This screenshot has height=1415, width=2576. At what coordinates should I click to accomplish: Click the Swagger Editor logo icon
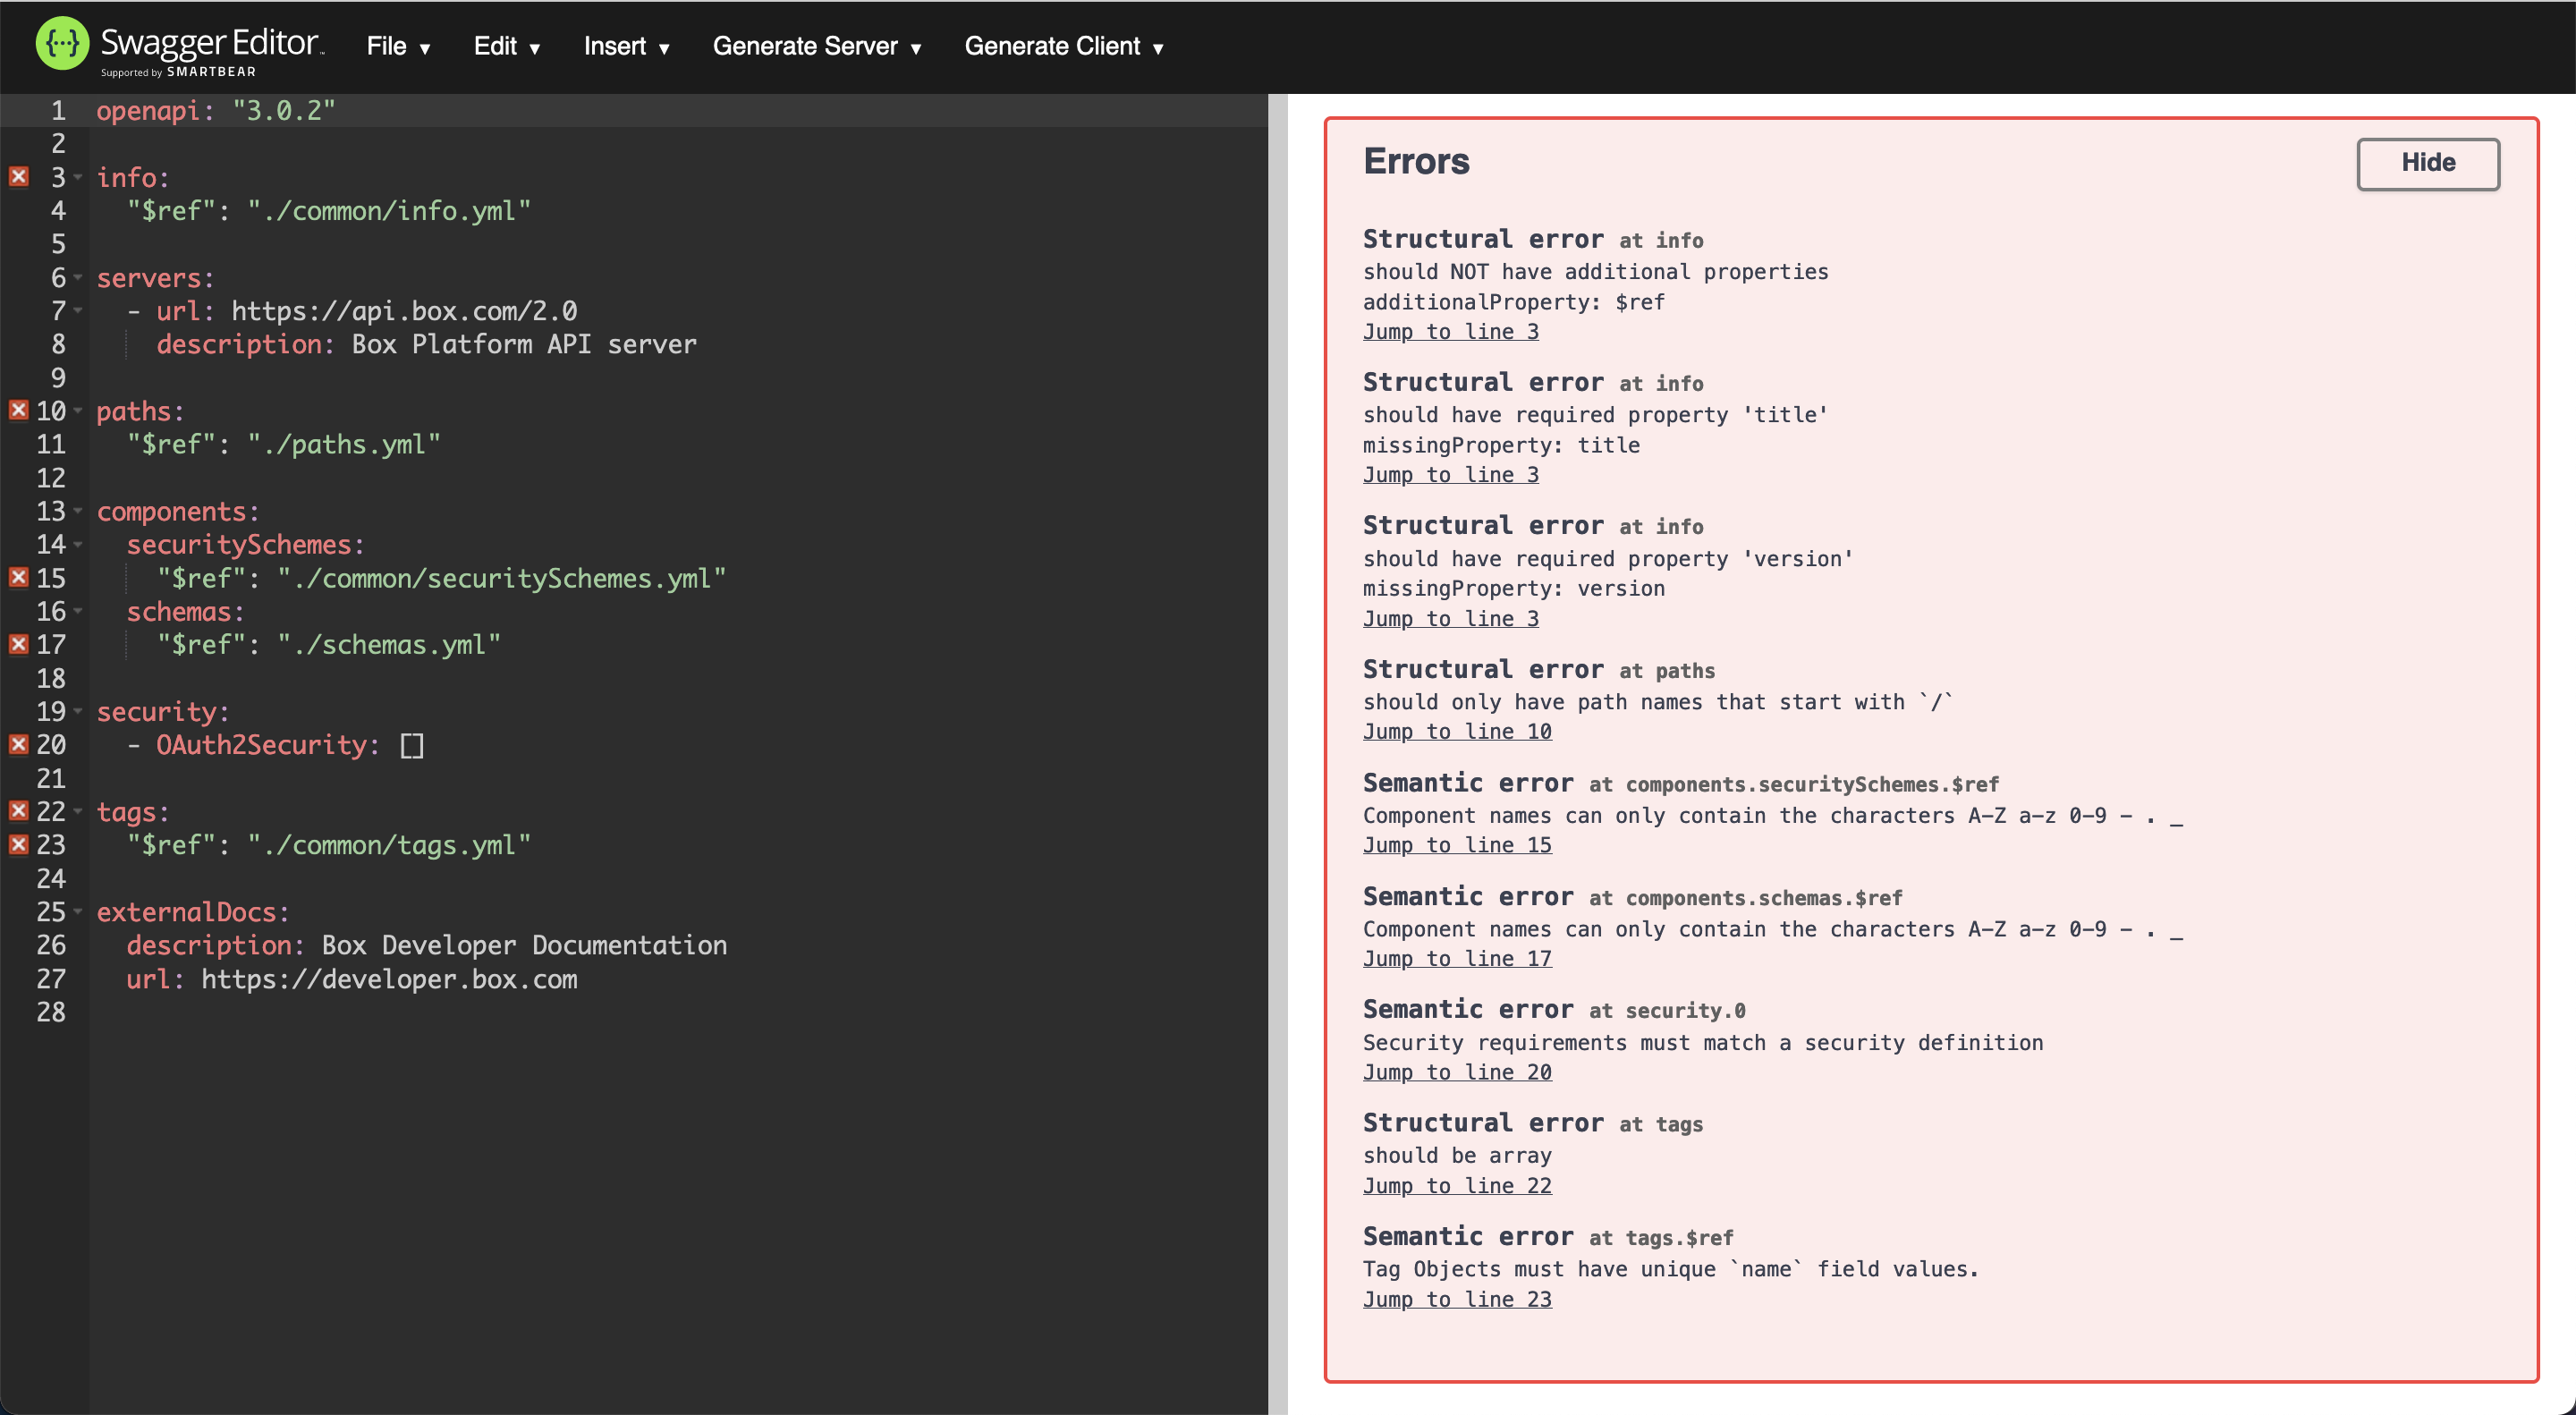(61, 44)
